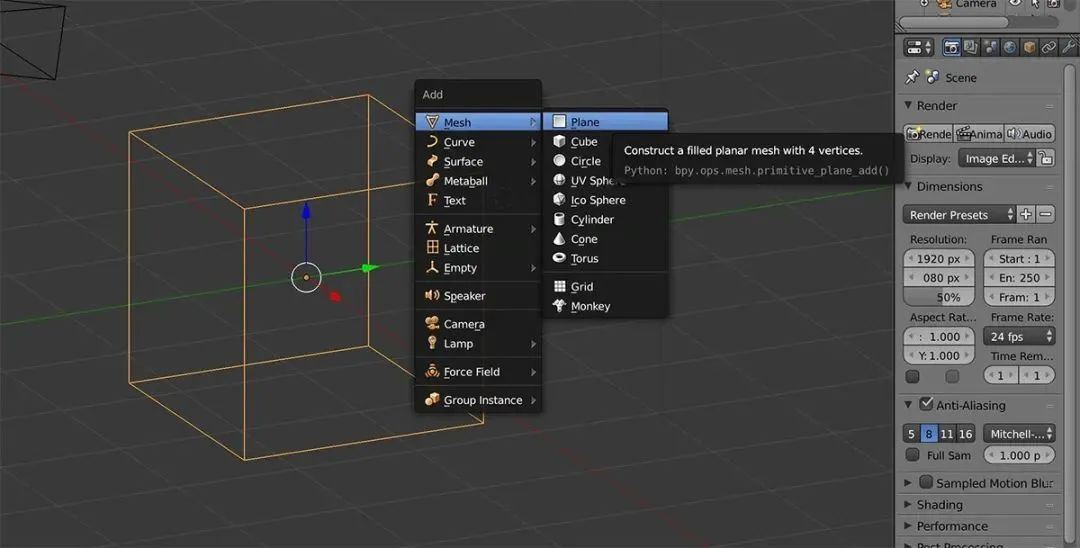Switch to Modifiers wrench tab
This screenshot has height=548, width=1080.
(x=1068, y=48)
